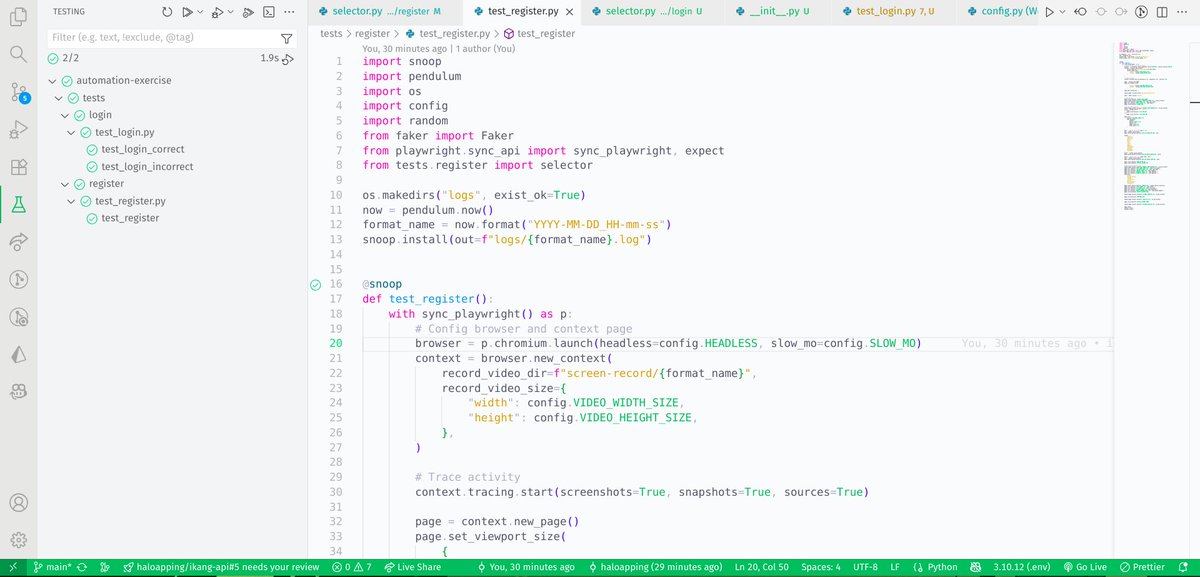
Task: Open Testing panel more actions menu
Action: coord(290,12)
